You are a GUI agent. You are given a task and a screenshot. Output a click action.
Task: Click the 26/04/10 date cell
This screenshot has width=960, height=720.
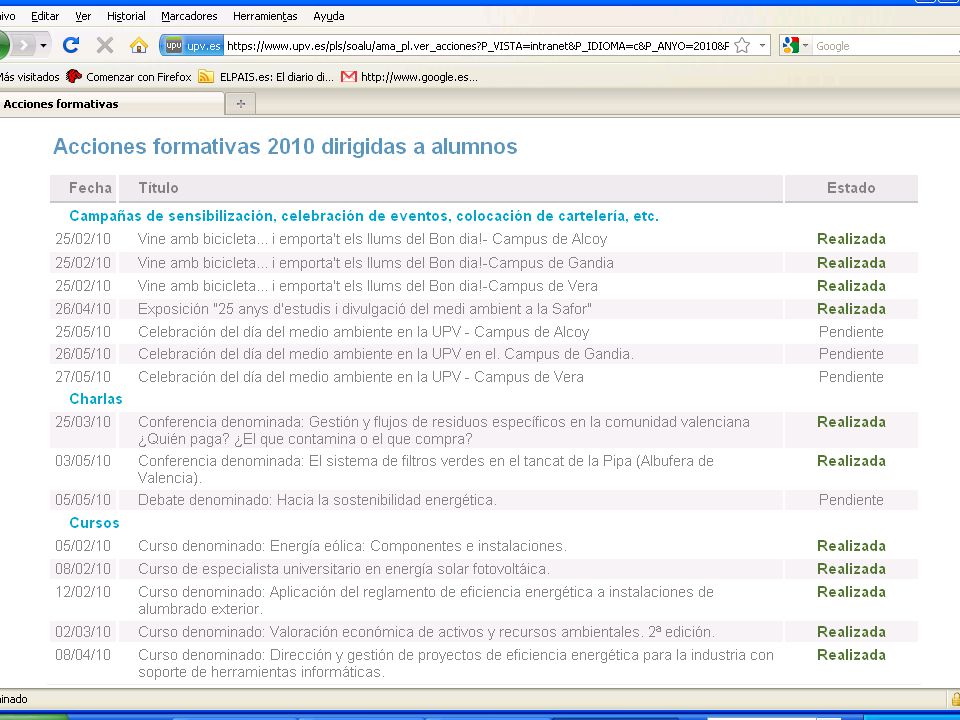point(83,309)
